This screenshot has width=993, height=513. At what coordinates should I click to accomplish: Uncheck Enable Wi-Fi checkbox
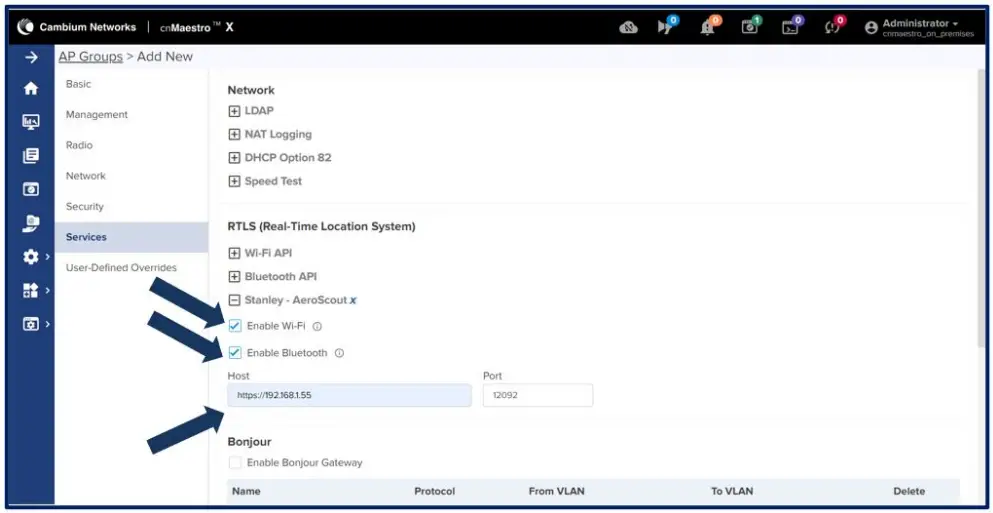(x=235, y=326)
